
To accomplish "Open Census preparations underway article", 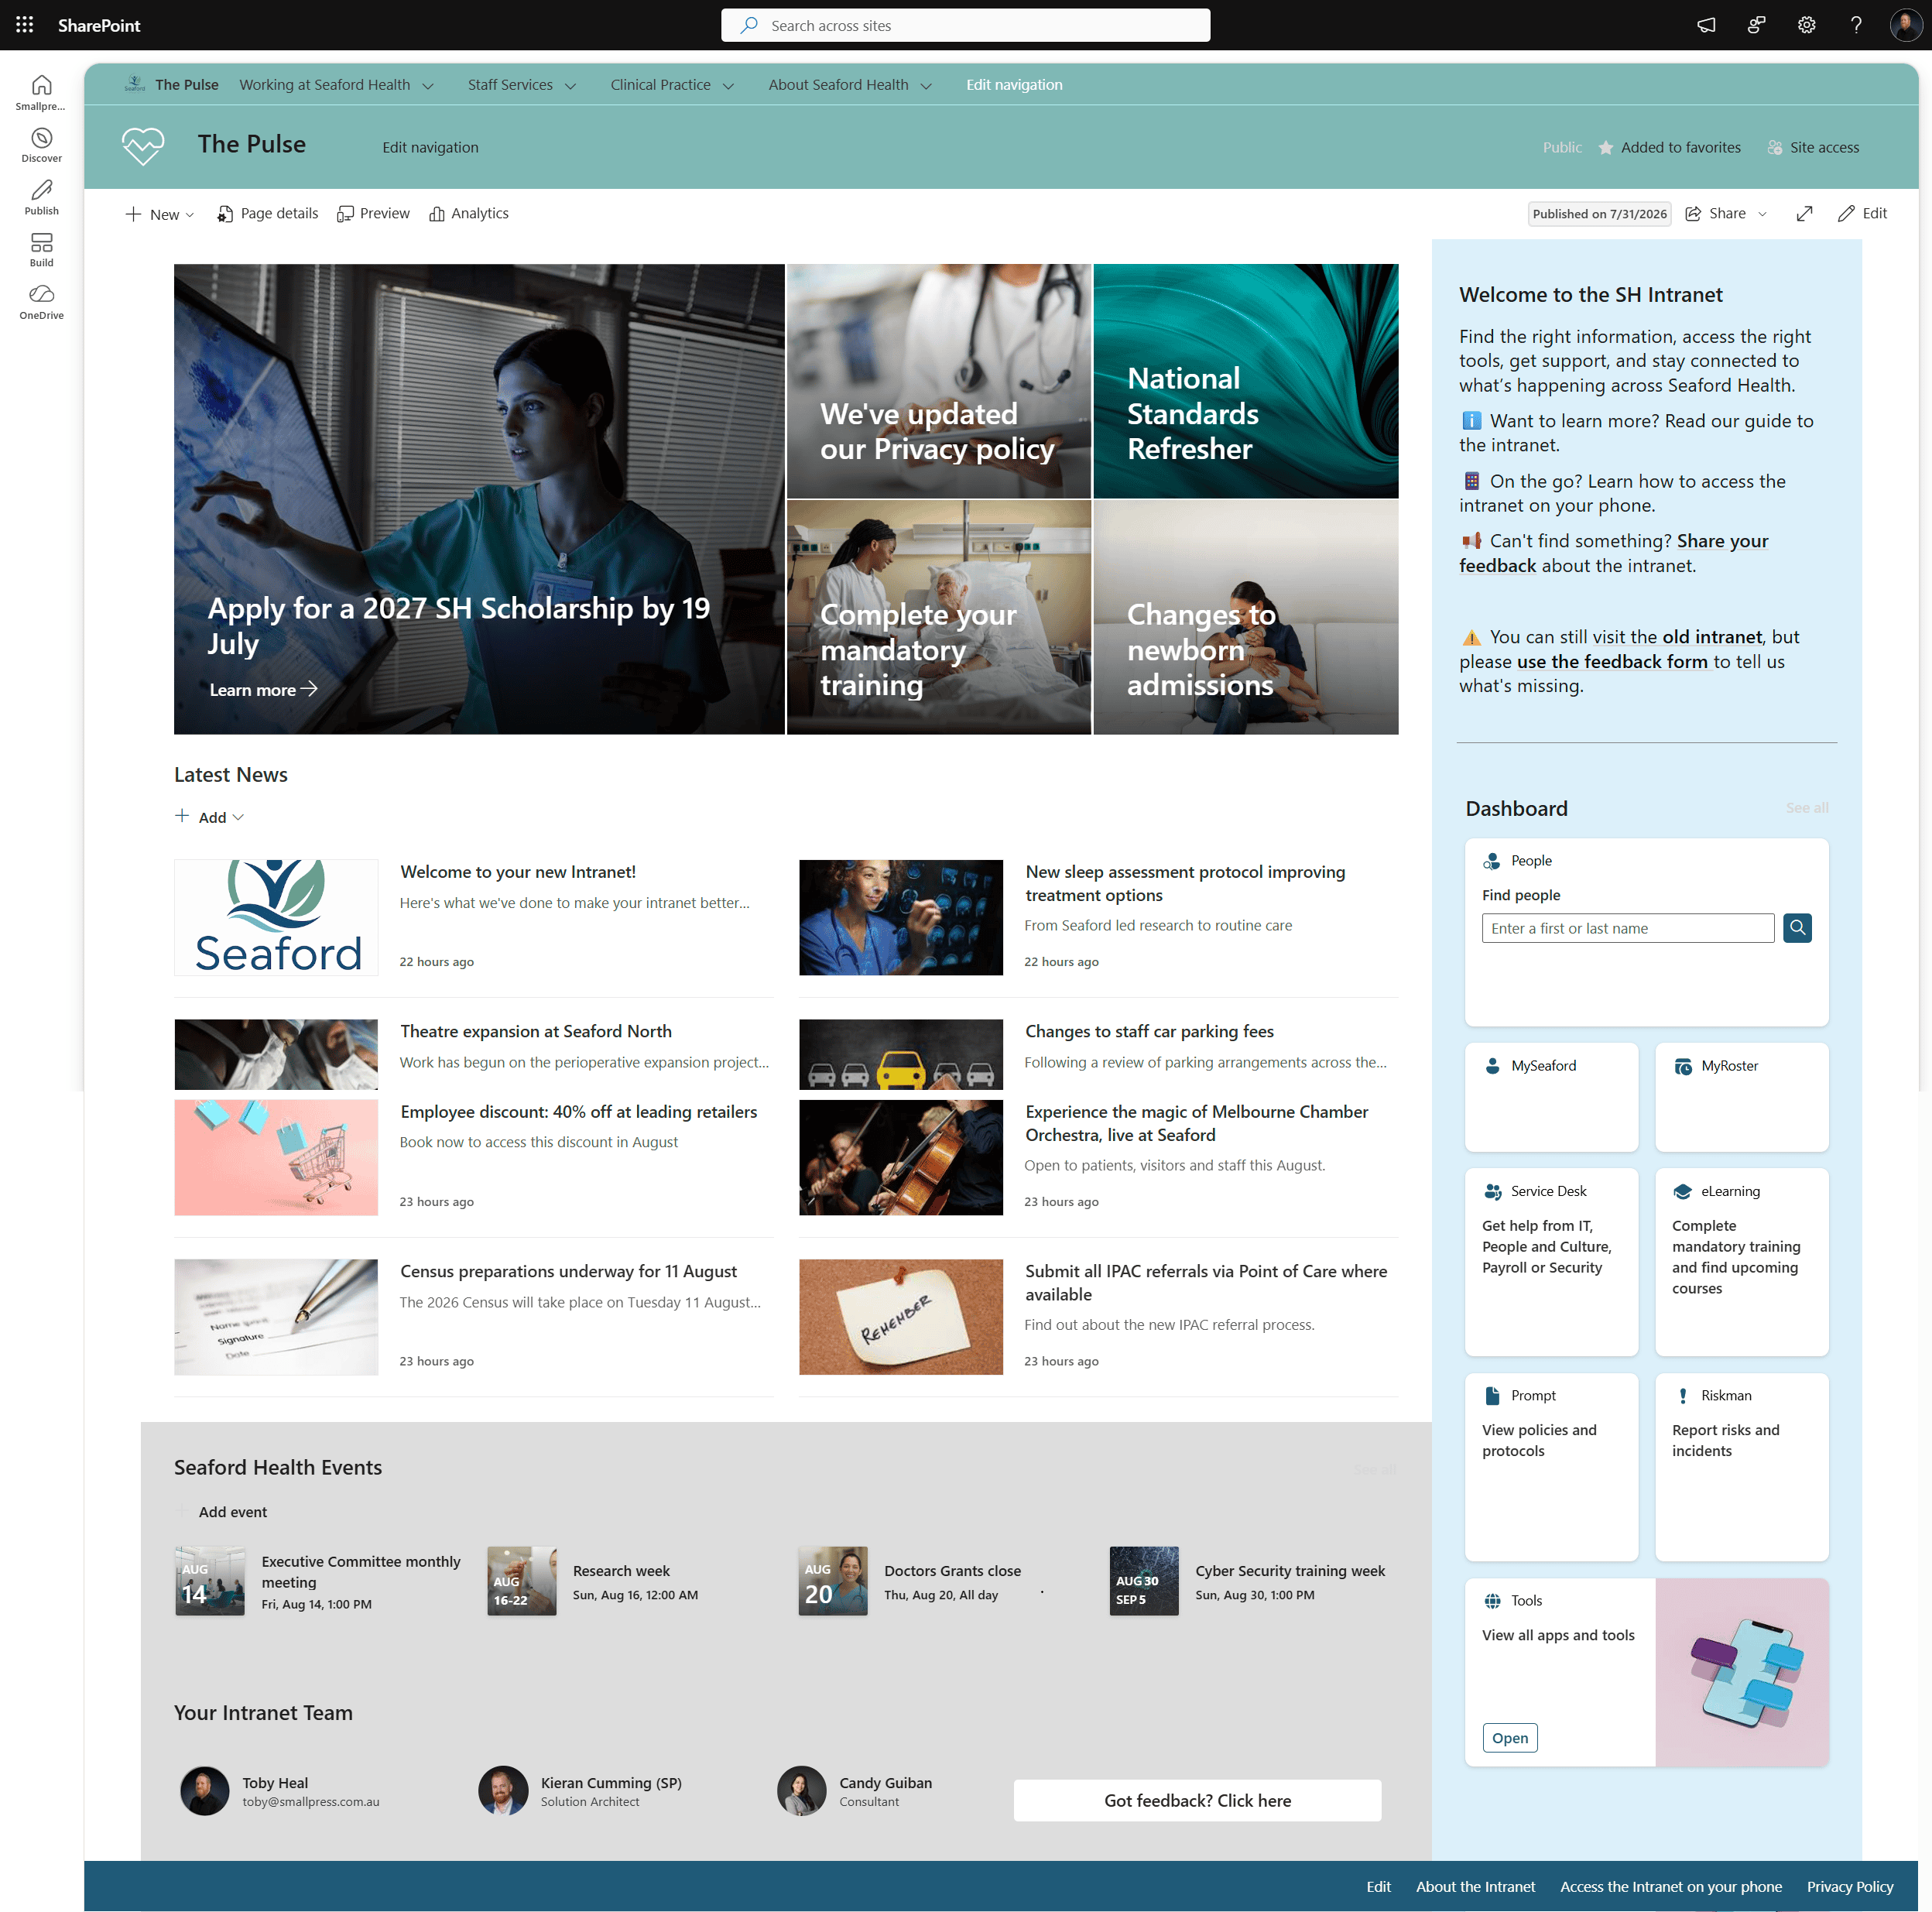I will (x=568, y=1271).
